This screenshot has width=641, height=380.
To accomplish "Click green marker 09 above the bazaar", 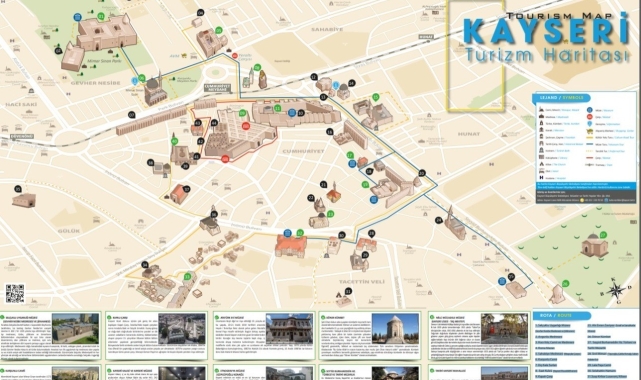I will pos(242,113).
